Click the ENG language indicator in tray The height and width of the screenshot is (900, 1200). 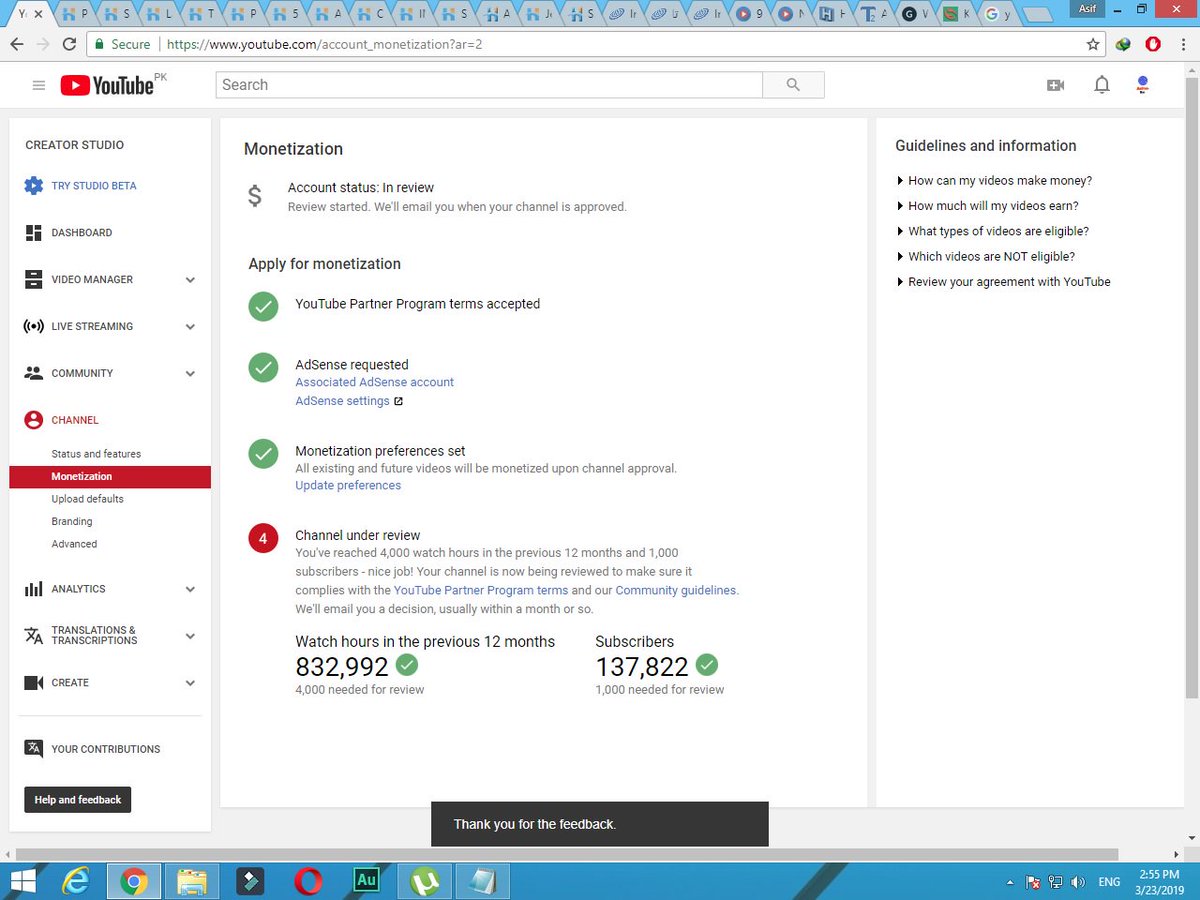[x=1109, y=882]
